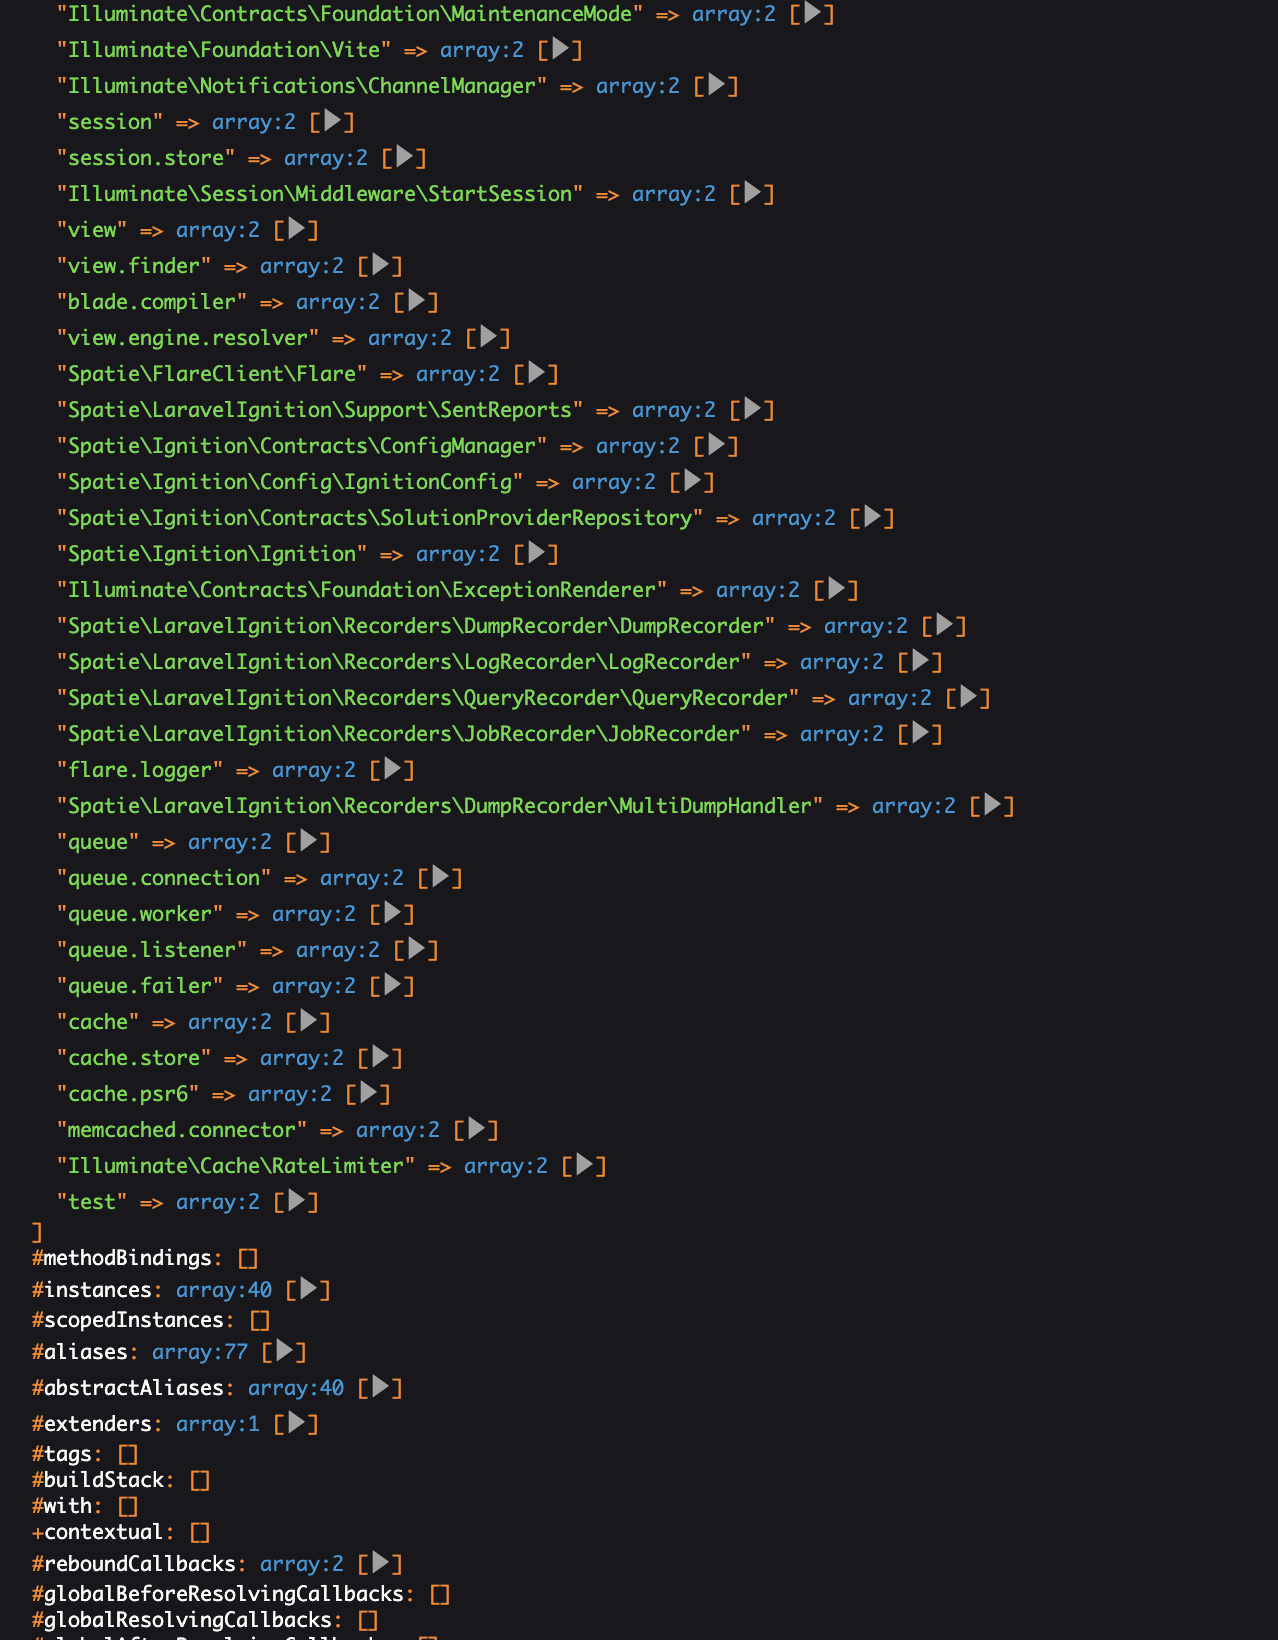Expand the "queue.listener" array
This screenshot has height=1640, width=1278.
coord(417,950)
